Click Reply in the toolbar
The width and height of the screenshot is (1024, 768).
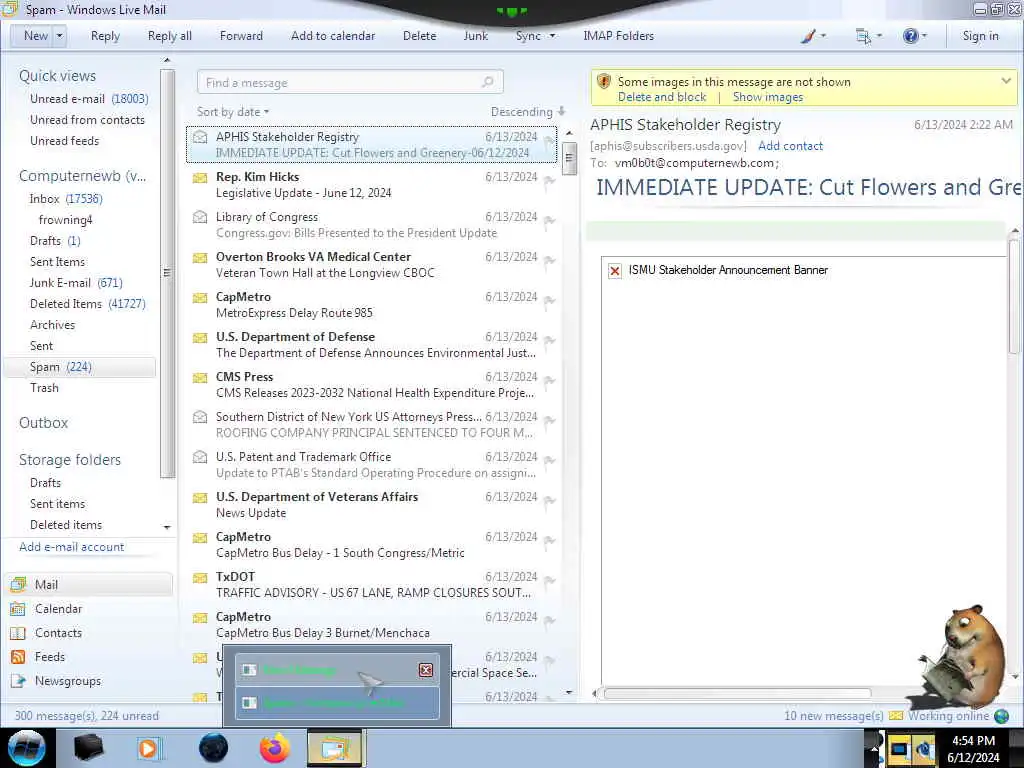coord(105,36)
